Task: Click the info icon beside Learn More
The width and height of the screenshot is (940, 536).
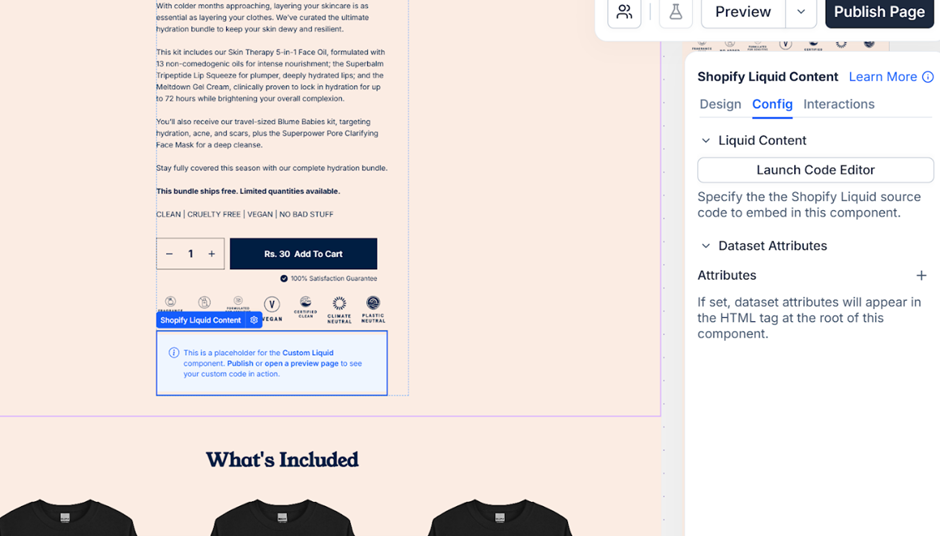Action: (927, 77)
